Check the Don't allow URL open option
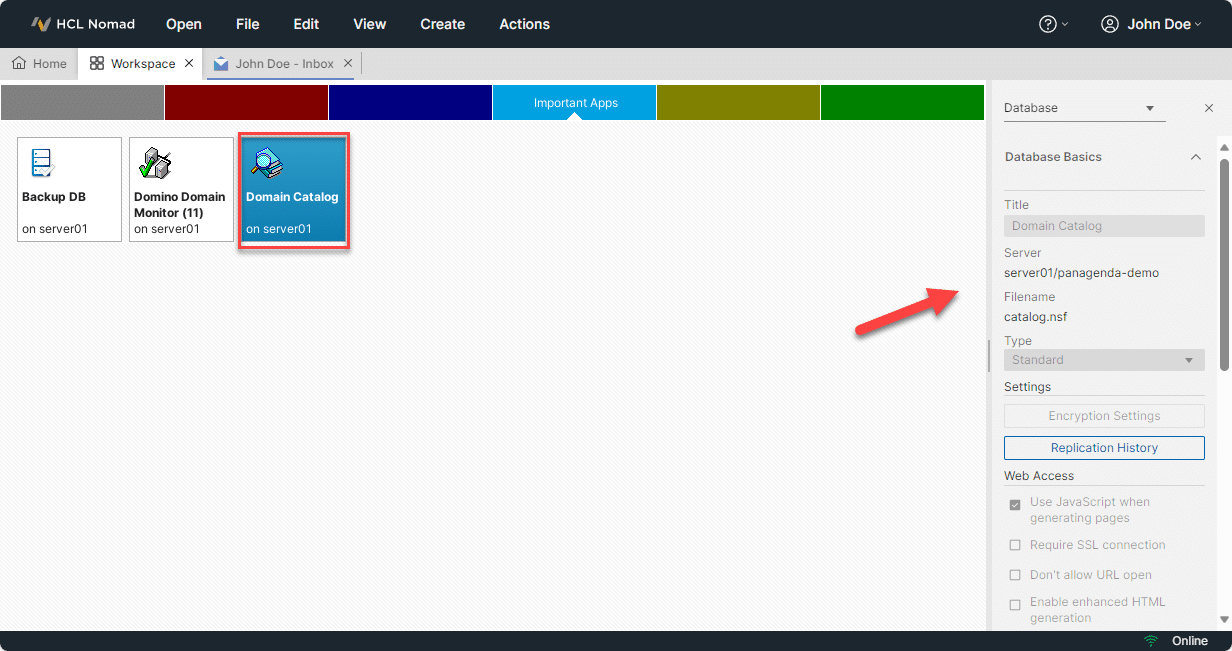 coord(1015,575)
